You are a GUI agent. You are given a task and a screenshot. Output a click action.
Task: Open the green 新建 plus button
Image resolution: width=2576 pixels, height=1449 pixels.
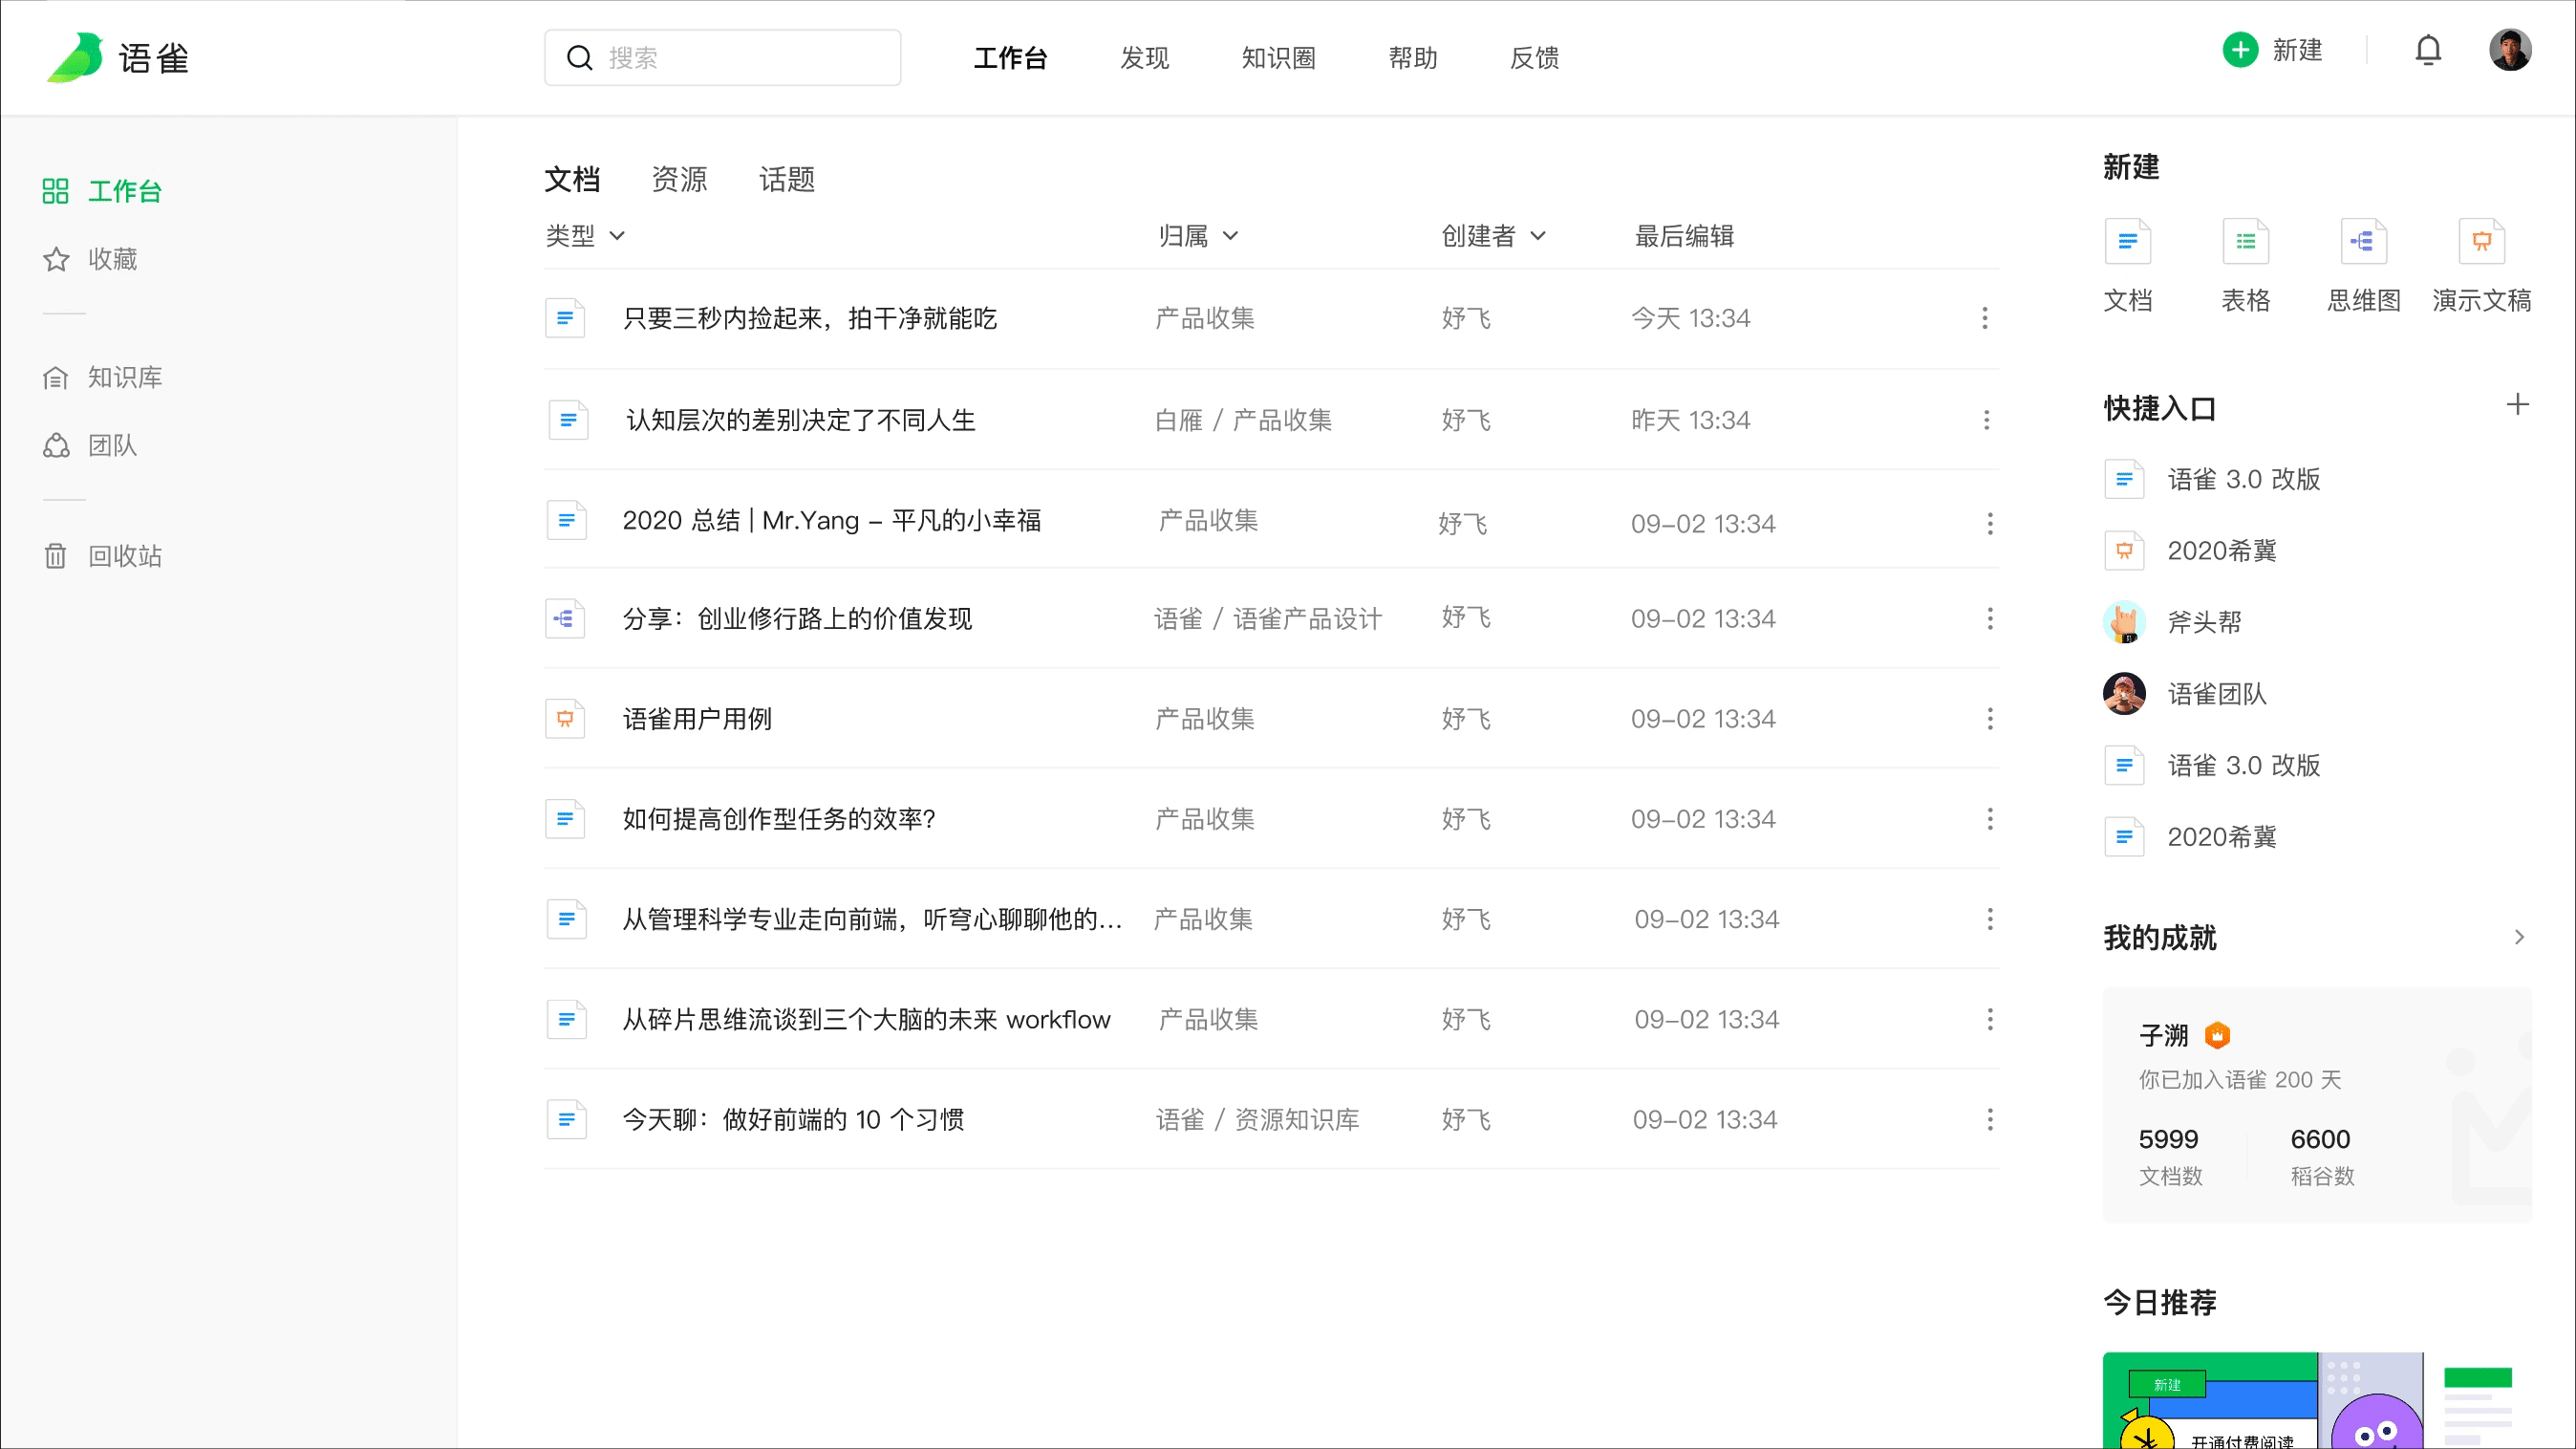pos(2240,50)
